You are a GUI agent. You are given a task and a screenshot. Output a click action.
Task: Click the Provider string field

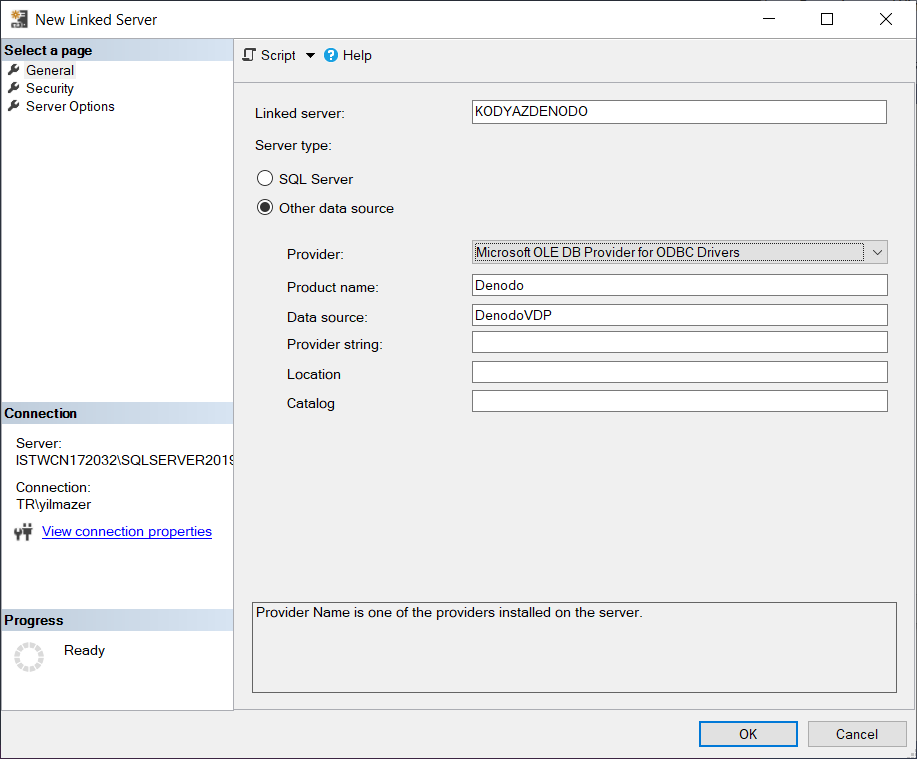pyautogui.click(x=680, y=342)
